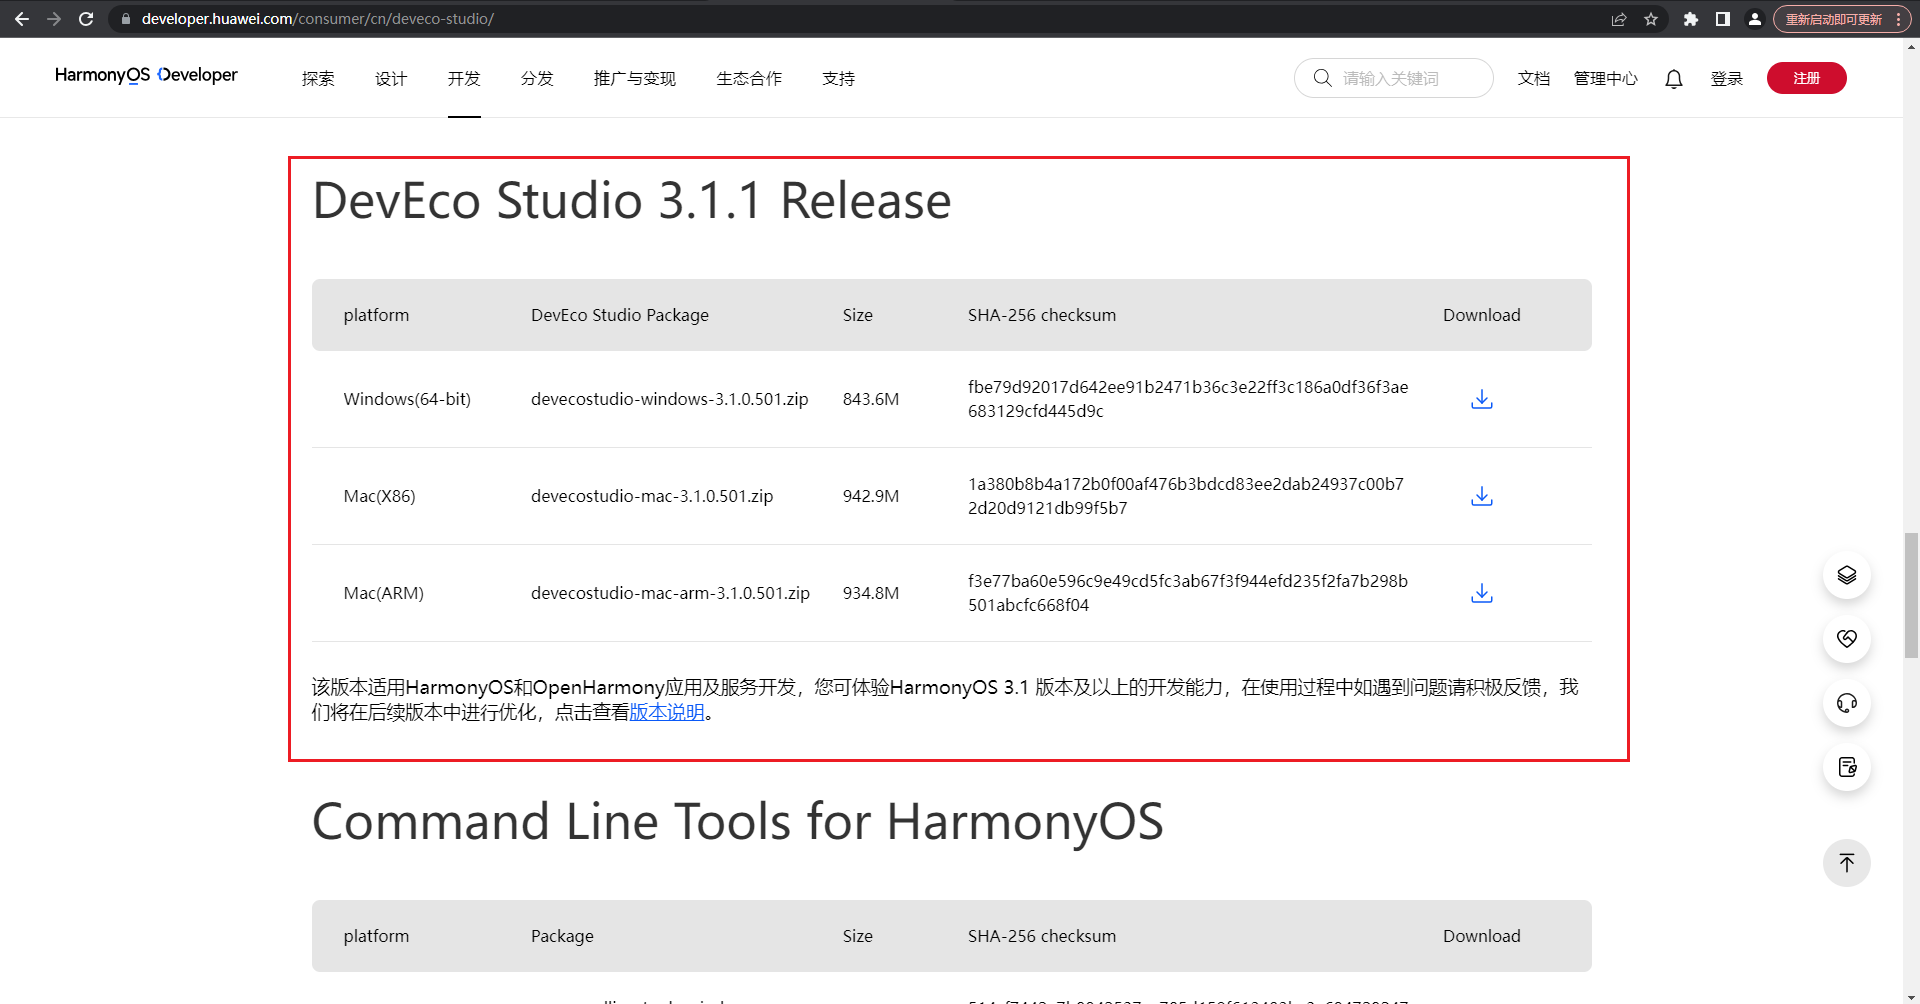The height and width of the screenshot is (1004, 1920).
Task: Click the 登录 link
Action: point(1727,79)
